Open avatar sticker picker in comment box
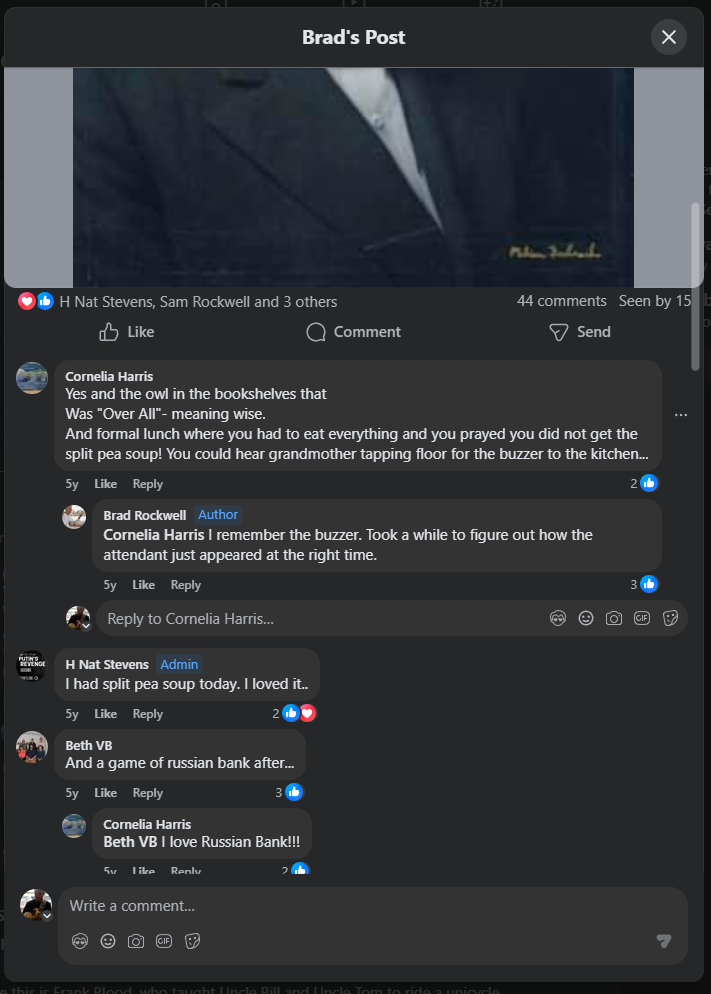Image resolution: width=711 pixels, height=994 pixels. point(80,941)
